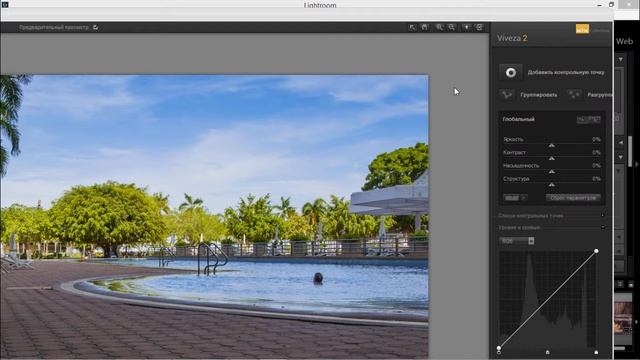
Task: Click the white point levels marker
Action: 596,352
